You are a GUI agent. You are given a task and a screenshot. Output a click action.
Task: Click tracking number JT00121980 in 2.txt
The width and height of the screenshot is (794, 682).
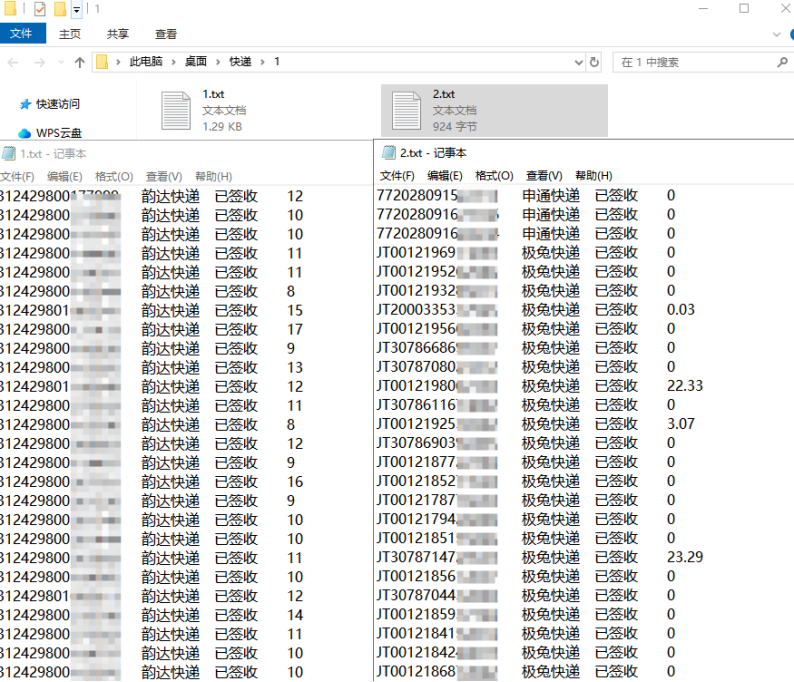click(416, 386)
